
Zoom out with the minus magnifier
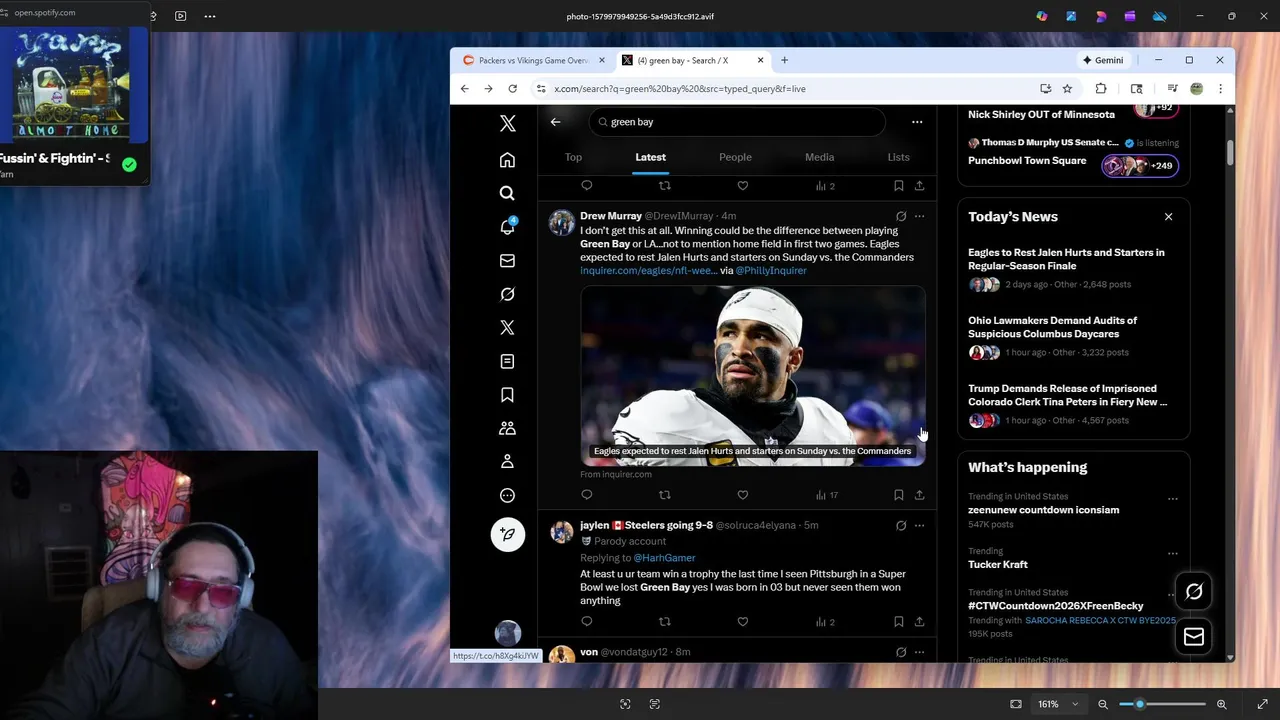pyautogui.click(x=1103, y=704)
